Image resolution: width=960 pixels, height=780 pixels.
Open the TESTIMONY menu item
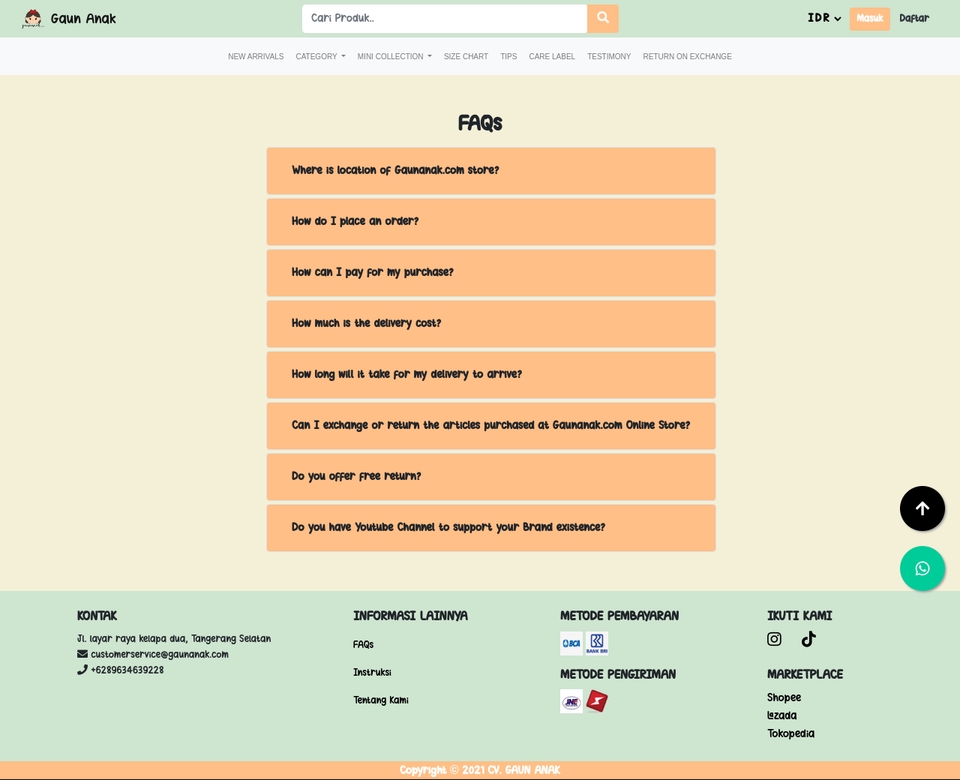click(x=609, y=56)
